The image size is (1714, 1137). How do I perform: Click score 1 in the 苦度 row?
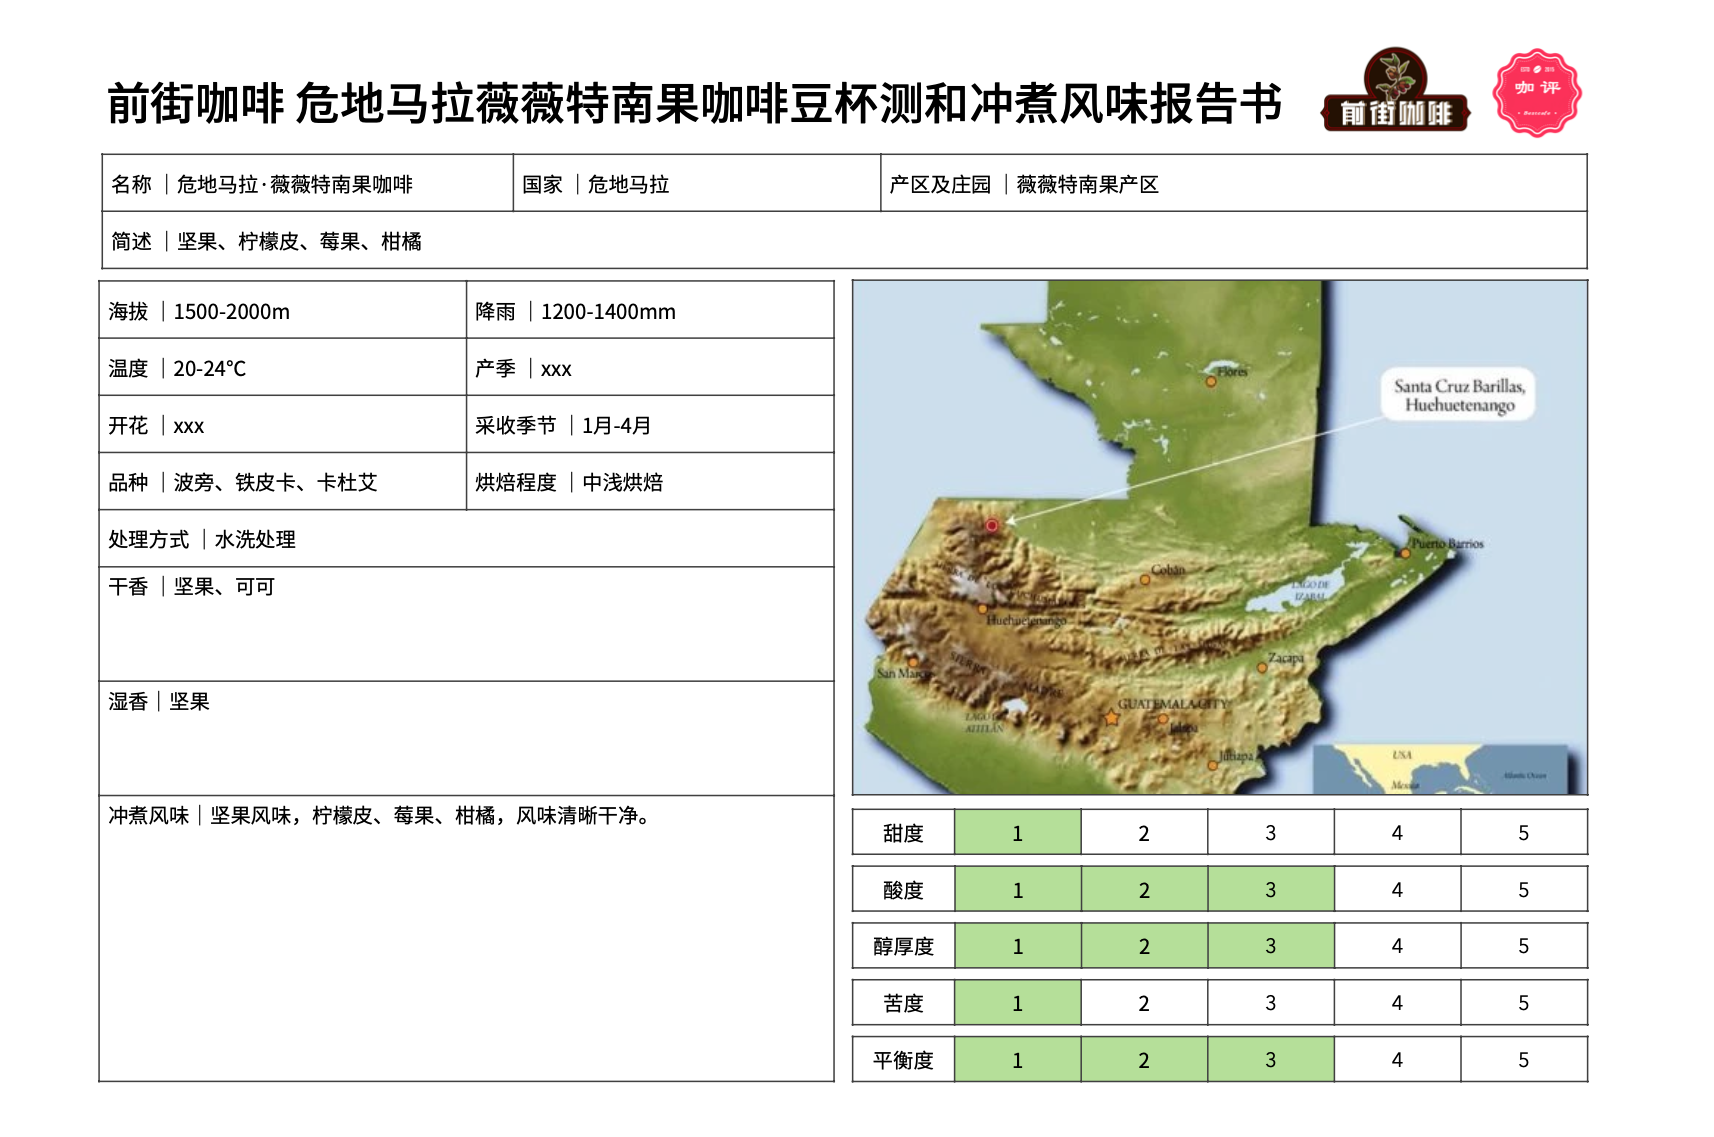1017,1002
